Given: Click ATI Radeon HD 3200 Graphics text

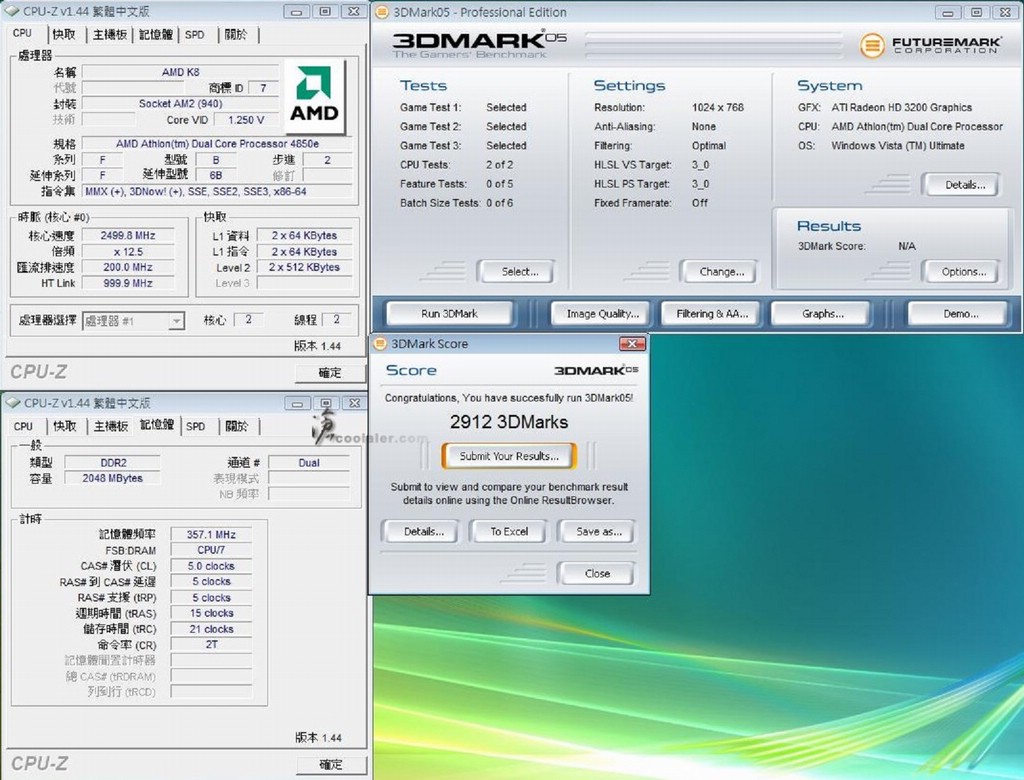Looking at the screenshot, I should pyautogui.click(x=901, y=107).
